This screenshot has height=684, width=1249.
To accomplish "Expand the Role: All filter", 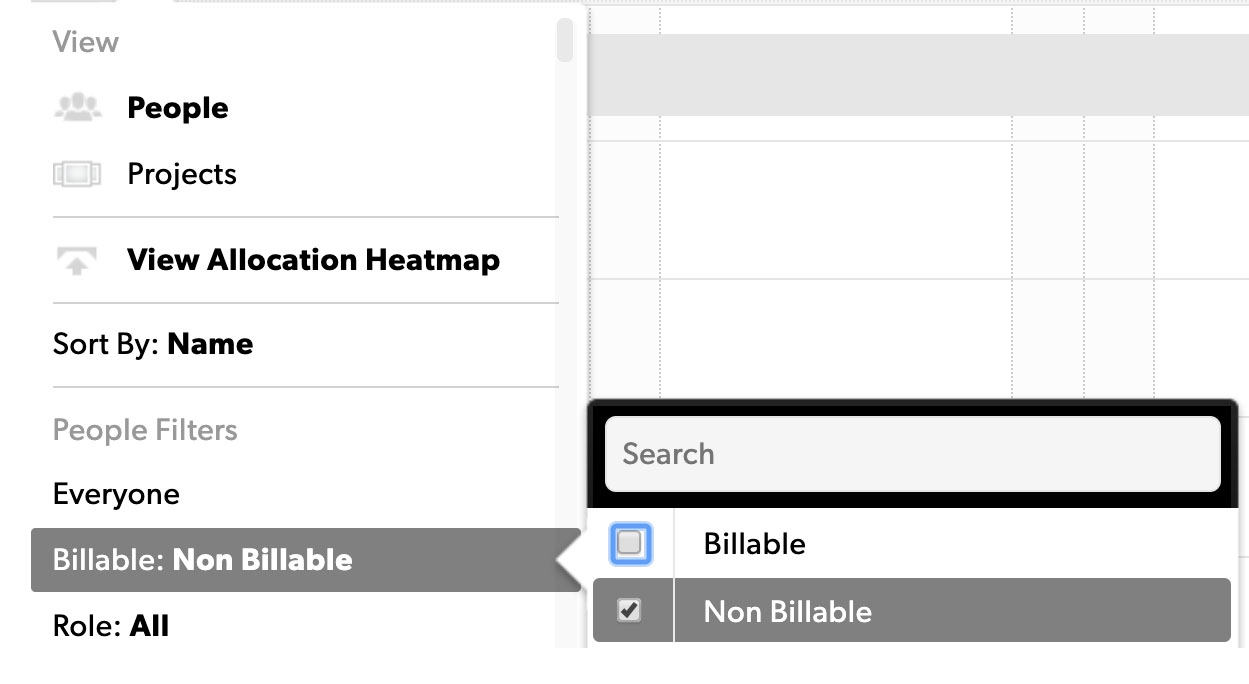I will tap(111, 627).
